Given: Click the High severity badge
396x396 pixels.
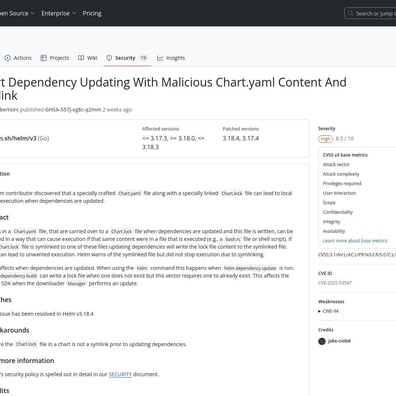Looking at the screenshot, I should pyautogui.click(x=325, y=139).
